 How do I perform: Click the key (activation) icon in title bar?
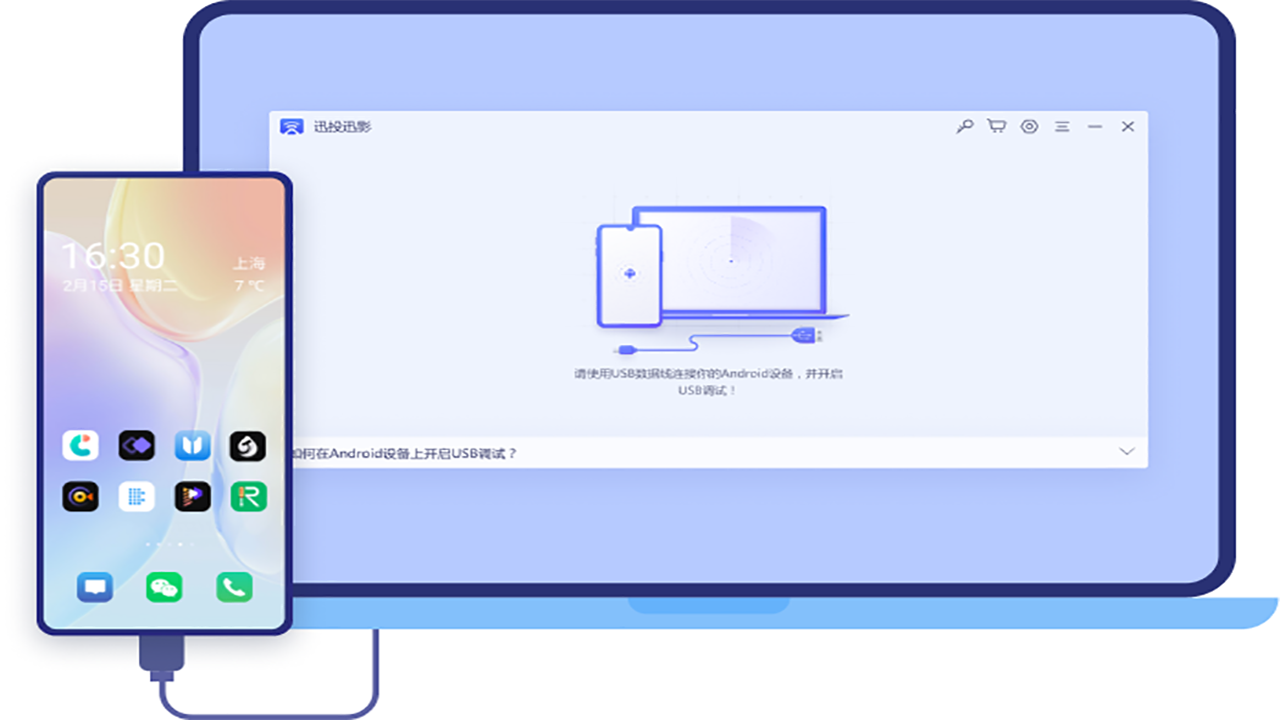coord(964,127)
